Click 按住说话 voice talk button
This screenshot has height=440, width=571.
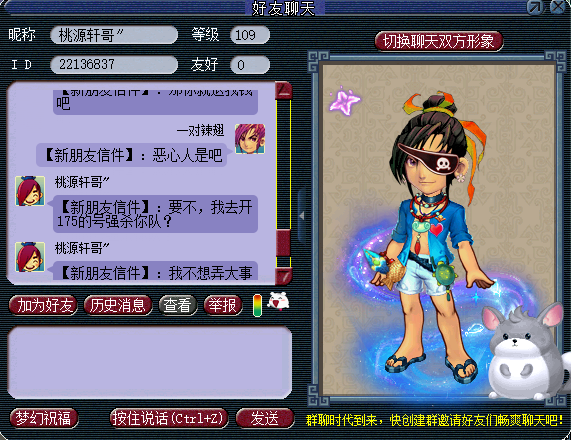coord(168,418)
